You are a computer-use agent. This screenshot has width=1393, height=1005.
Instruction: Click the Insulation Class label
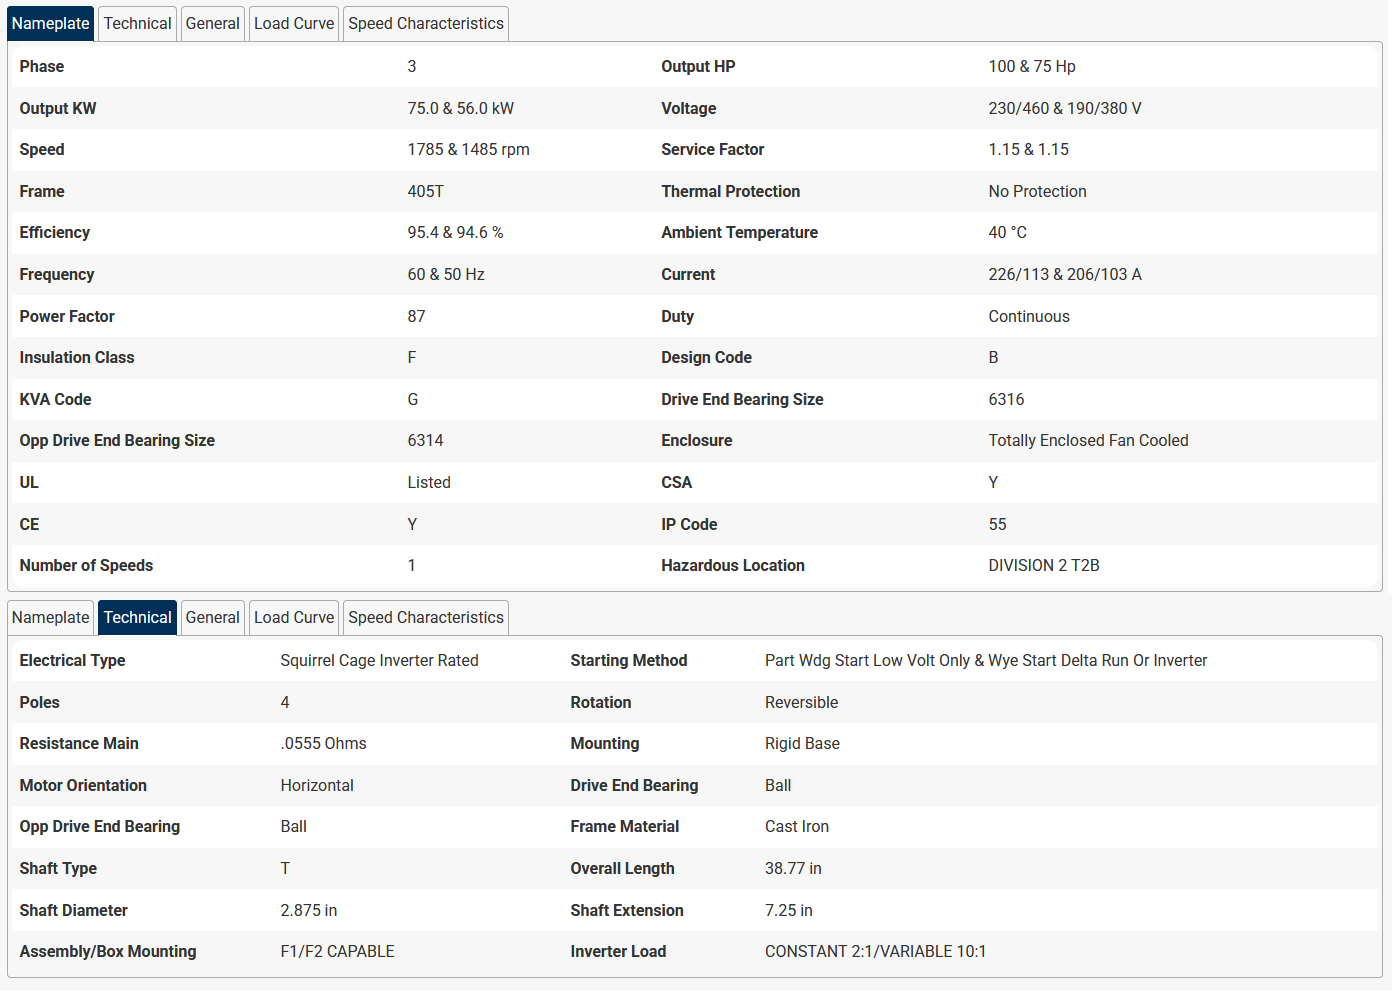click(76, 357)
